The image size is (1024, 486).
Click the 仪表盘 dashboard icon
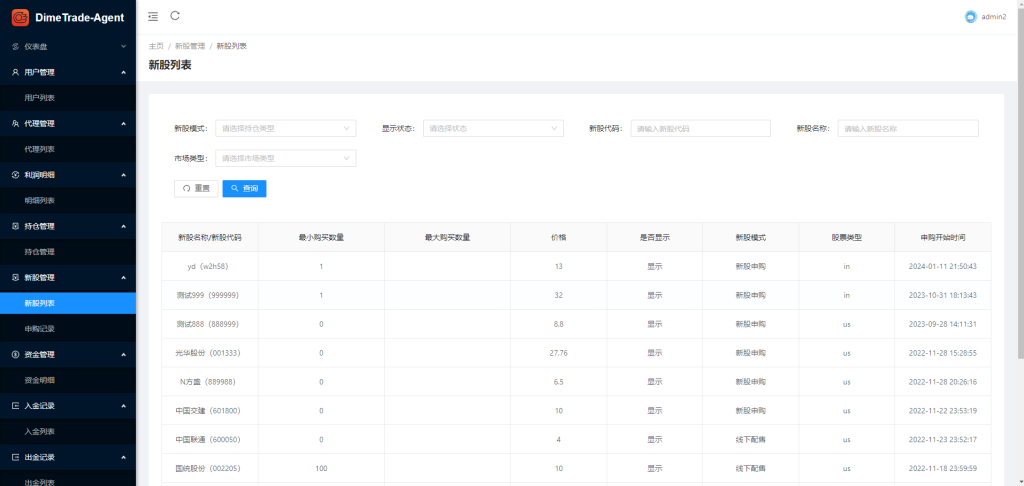pyautogui.click(x=15, y=46)
